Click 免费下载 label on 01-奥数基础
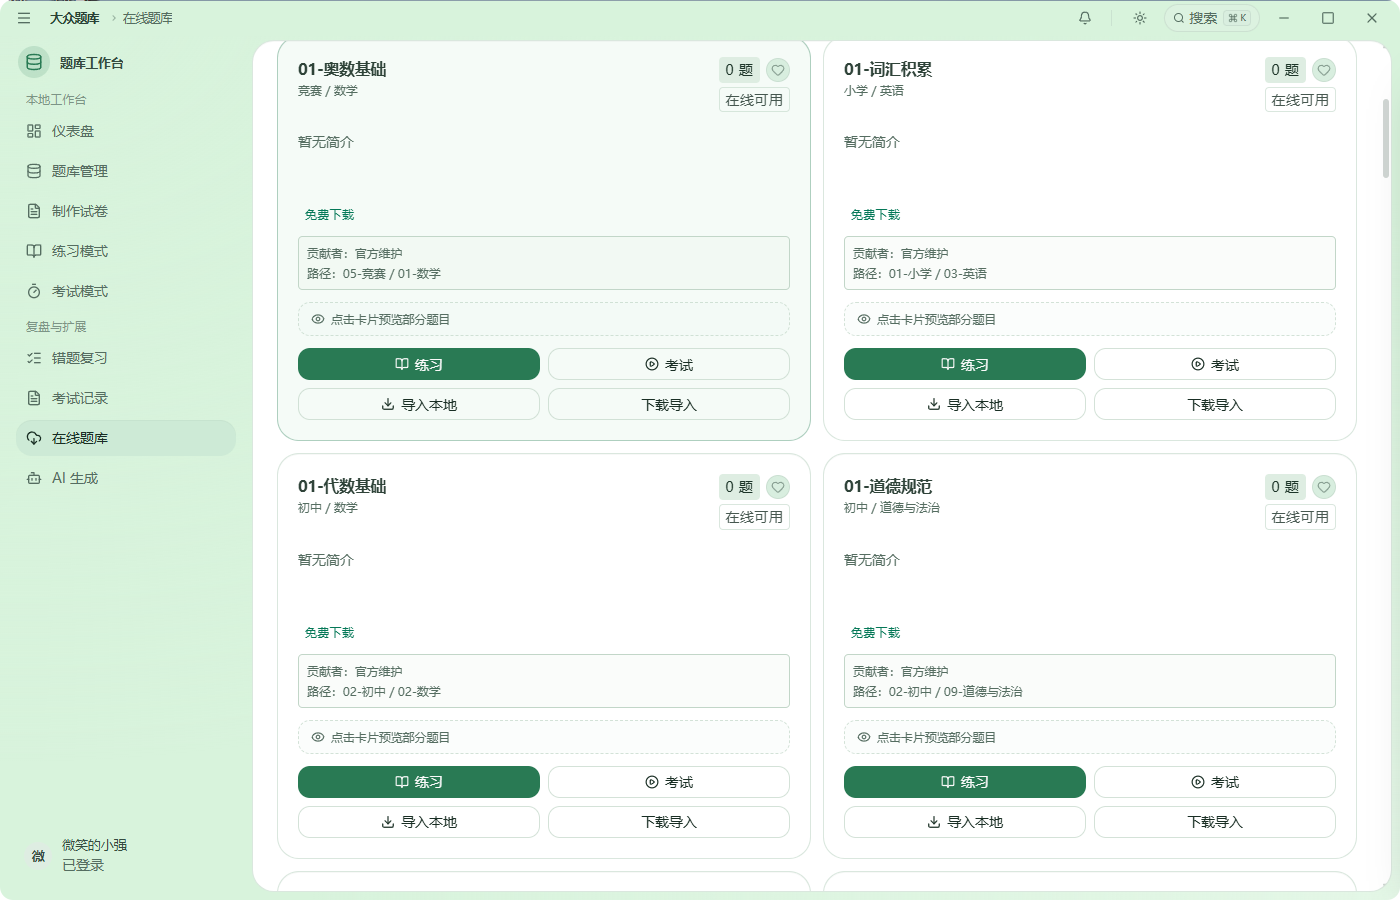1400x900 pixels. pyautogui.click(x=329, y=215)
